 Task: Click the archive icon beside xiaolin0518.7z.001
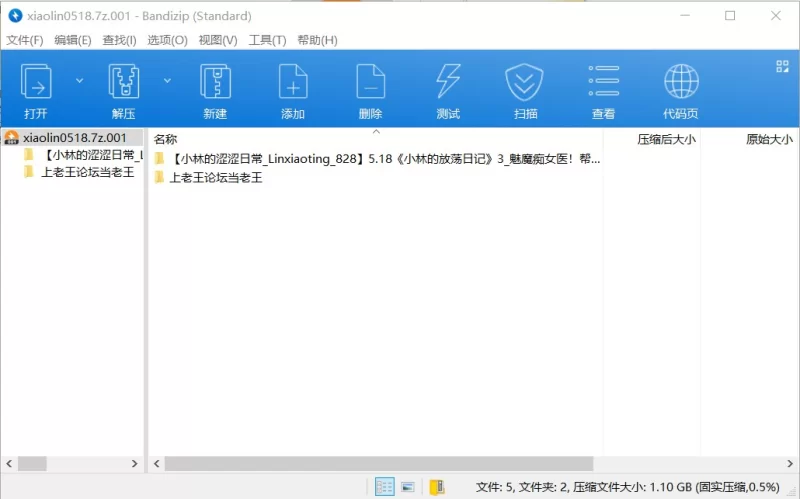pyautogui.click(x=11, y=137)
